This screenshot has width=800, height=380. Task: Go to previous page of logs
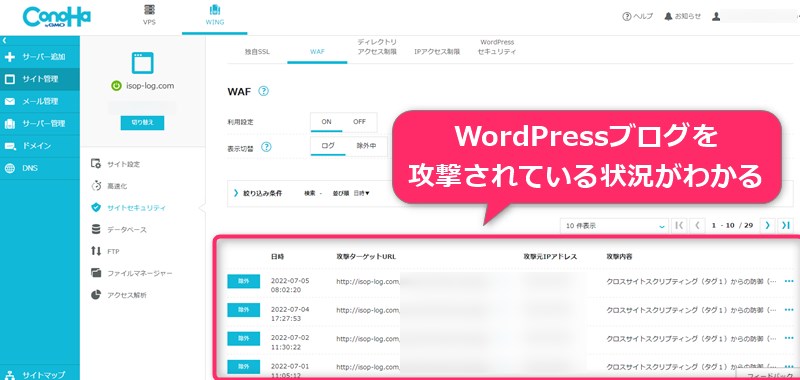[697, 225]
